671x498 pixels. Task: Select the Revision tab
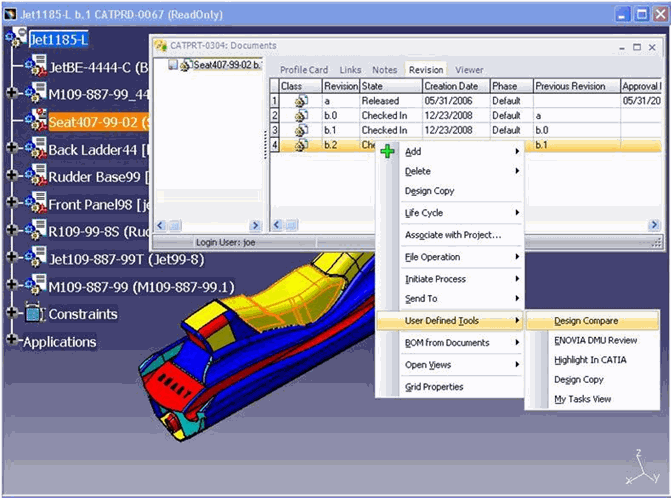pyautogui.click(x=426, y=70)
